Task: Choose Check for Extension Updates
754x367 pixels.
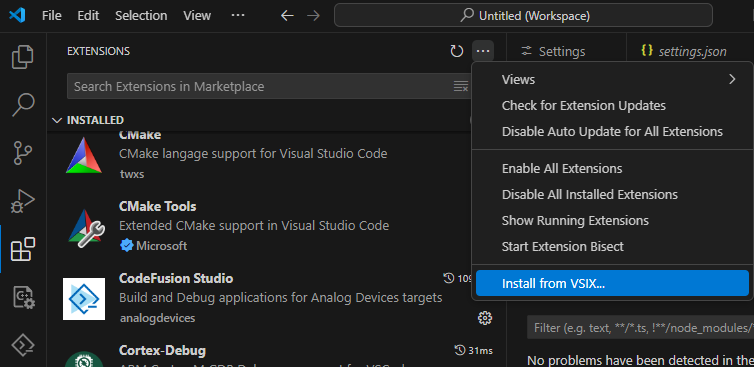Action: point(612,105)
